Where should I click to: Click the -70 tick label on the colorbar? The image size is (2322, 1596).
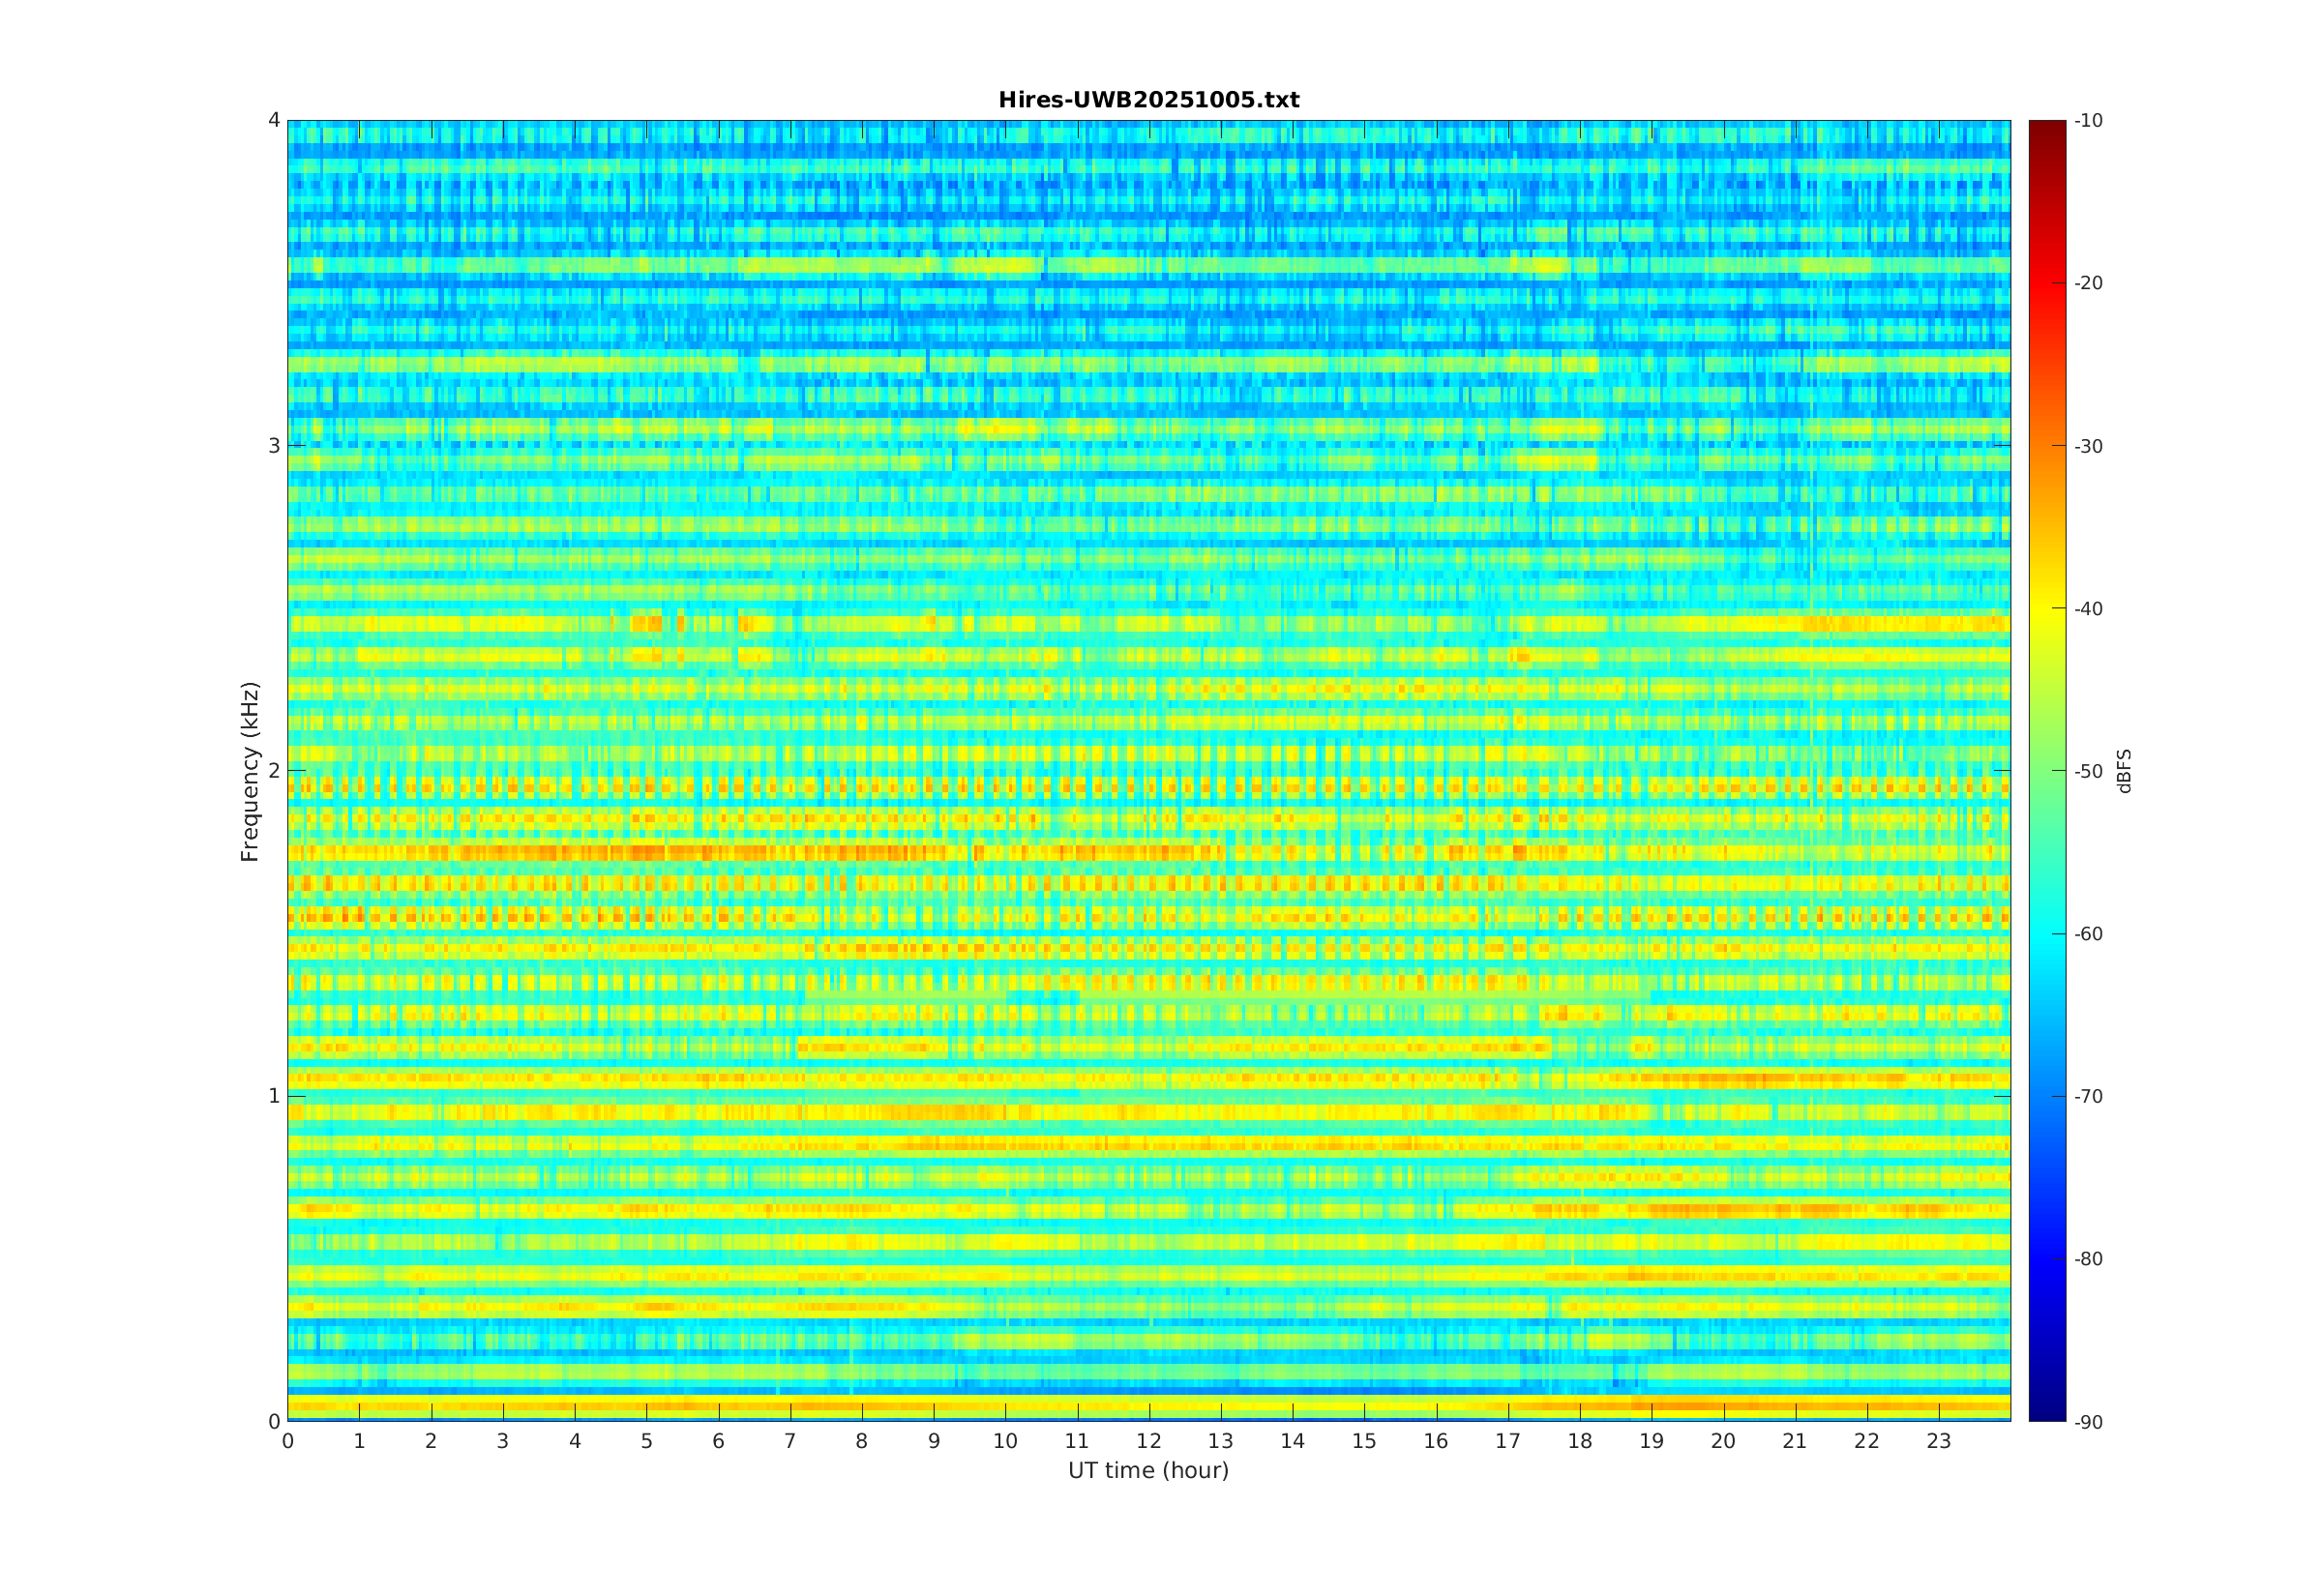(2088, 1096)
